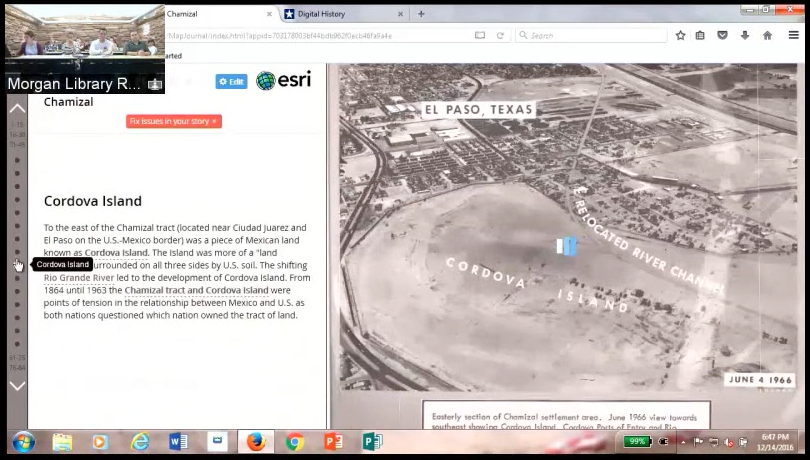Open the Downloads arrow in toolbar

(x=744, y=35)
